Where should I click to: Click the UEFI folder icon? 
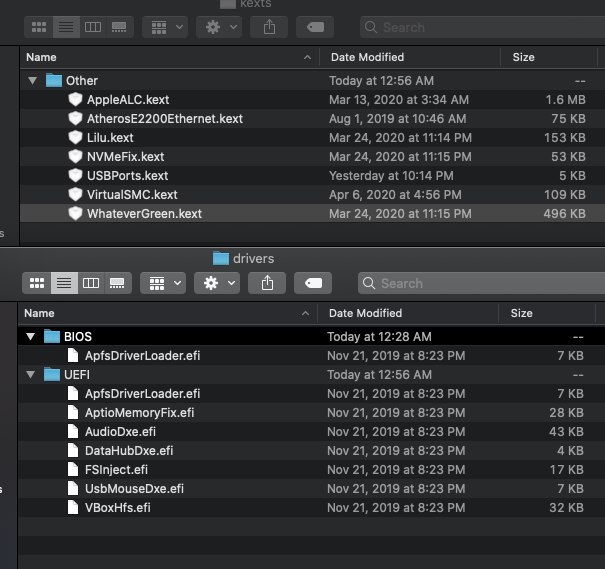tap(52, 375)
